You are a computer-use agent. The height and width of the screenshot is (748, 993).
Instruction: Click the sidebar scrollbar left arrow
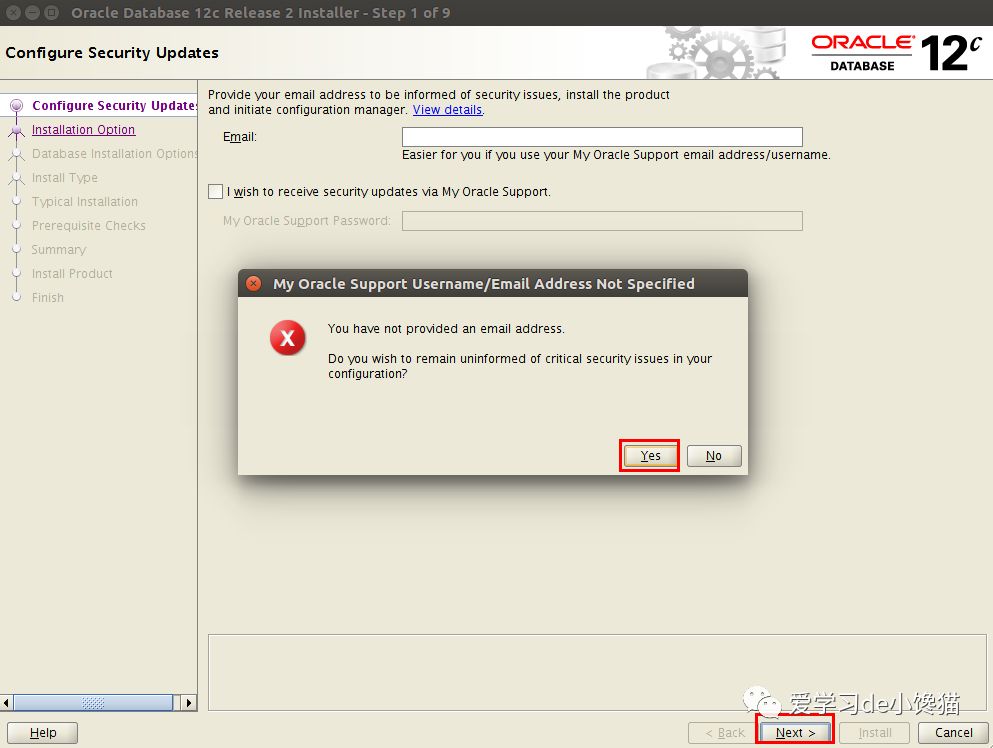[6, 702]
